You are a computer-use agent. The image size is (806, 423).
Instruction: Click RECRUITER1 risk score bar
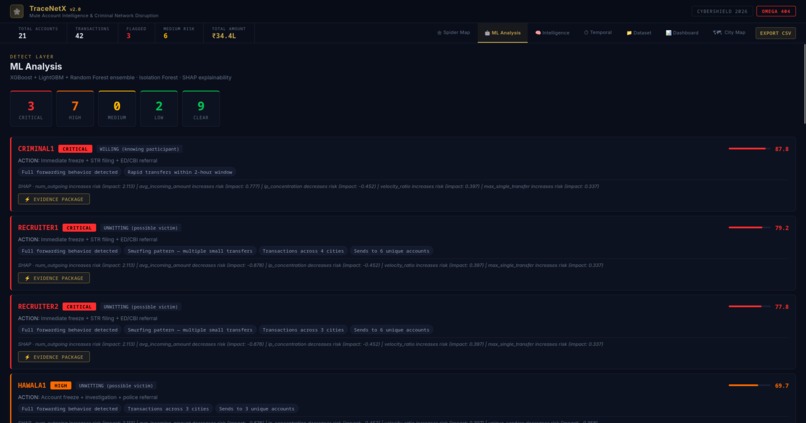coord(749,227)
